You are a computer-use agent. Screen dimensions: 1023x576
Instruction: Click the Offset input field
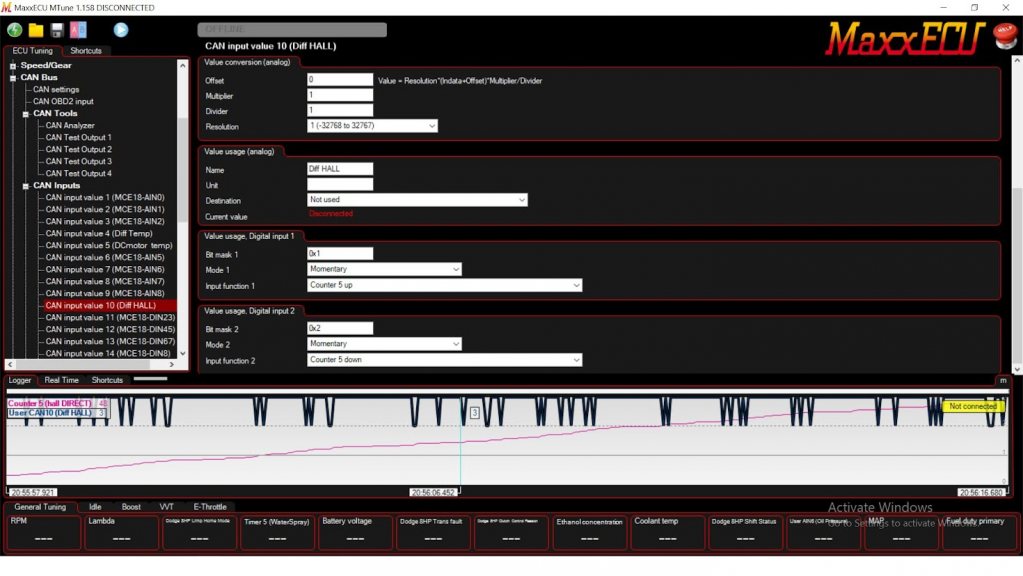340,80
